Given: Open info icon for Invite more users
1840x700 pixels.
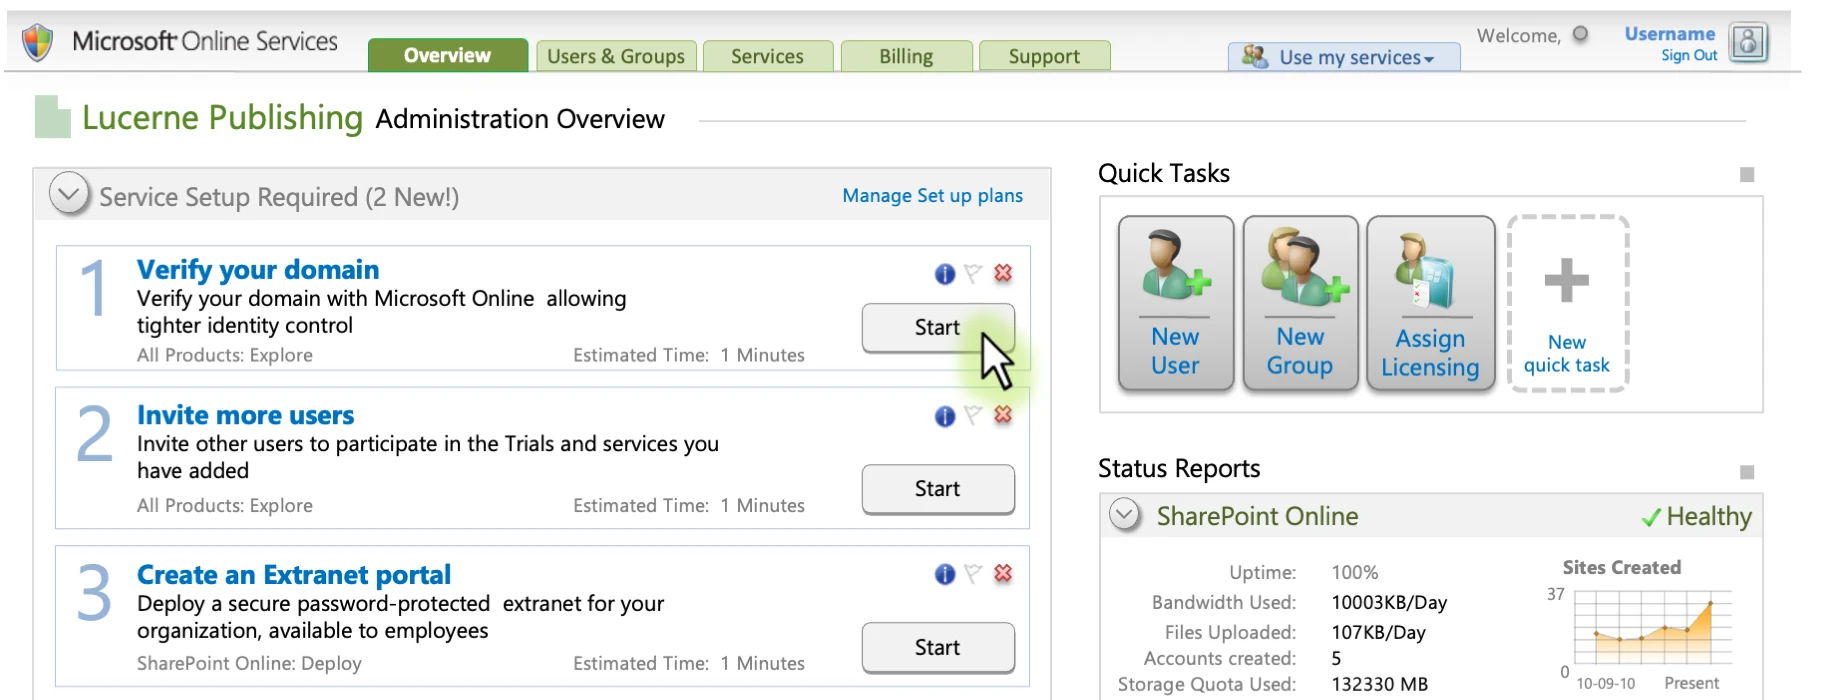Looking at the screenshot, I should 944,416.
